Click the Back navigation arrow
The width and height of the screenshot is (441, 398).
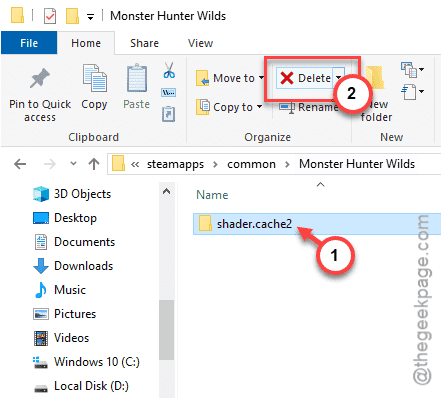[20, 164]
